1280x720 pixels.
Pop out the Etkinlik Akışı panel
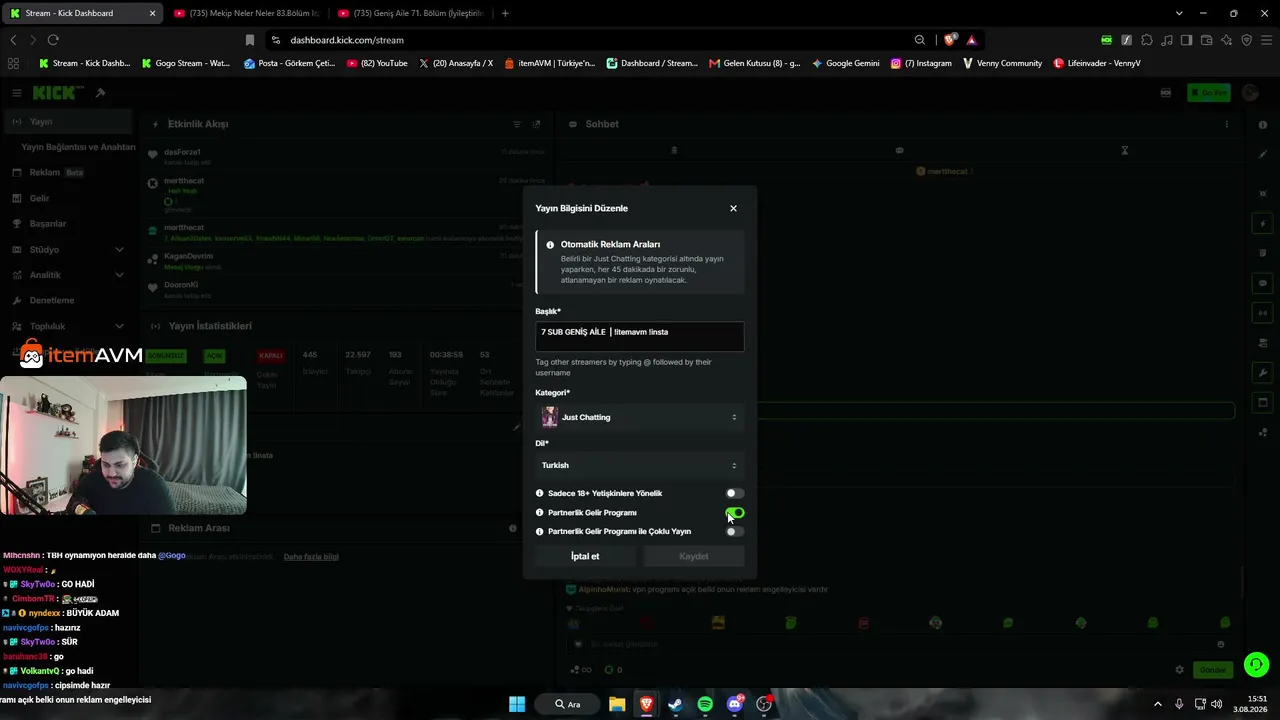coord(536,124)
